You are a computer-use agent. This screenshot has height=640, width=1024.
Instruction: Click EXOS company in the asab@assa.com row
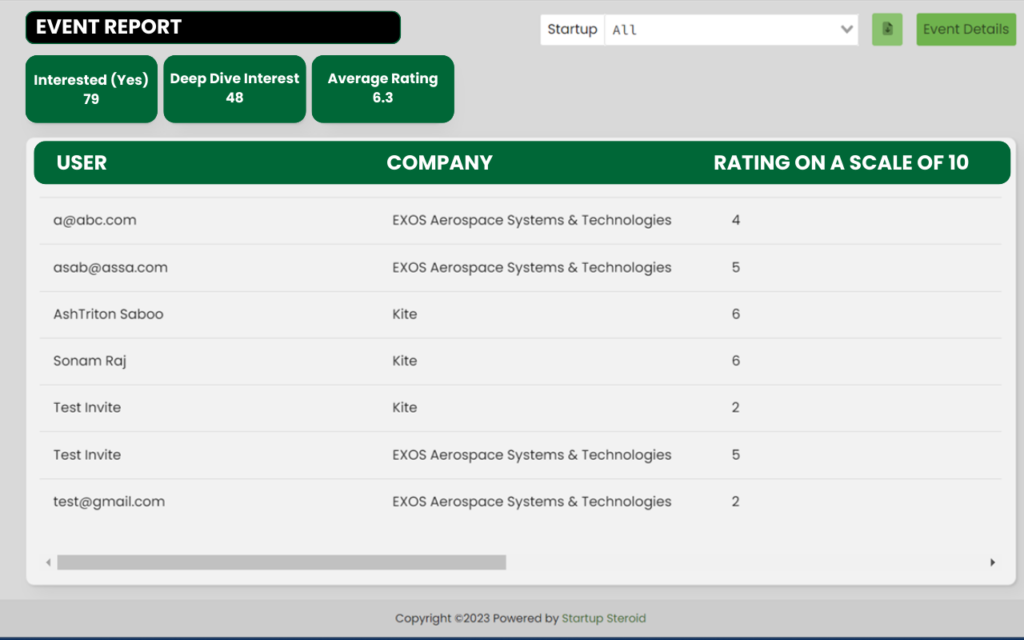[532, 267]
